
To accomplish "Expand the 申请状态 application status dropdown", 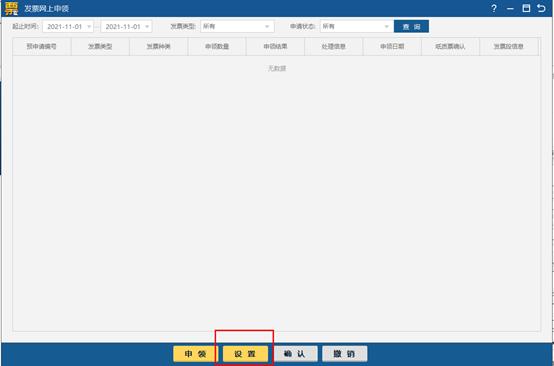I will point(386,26).
